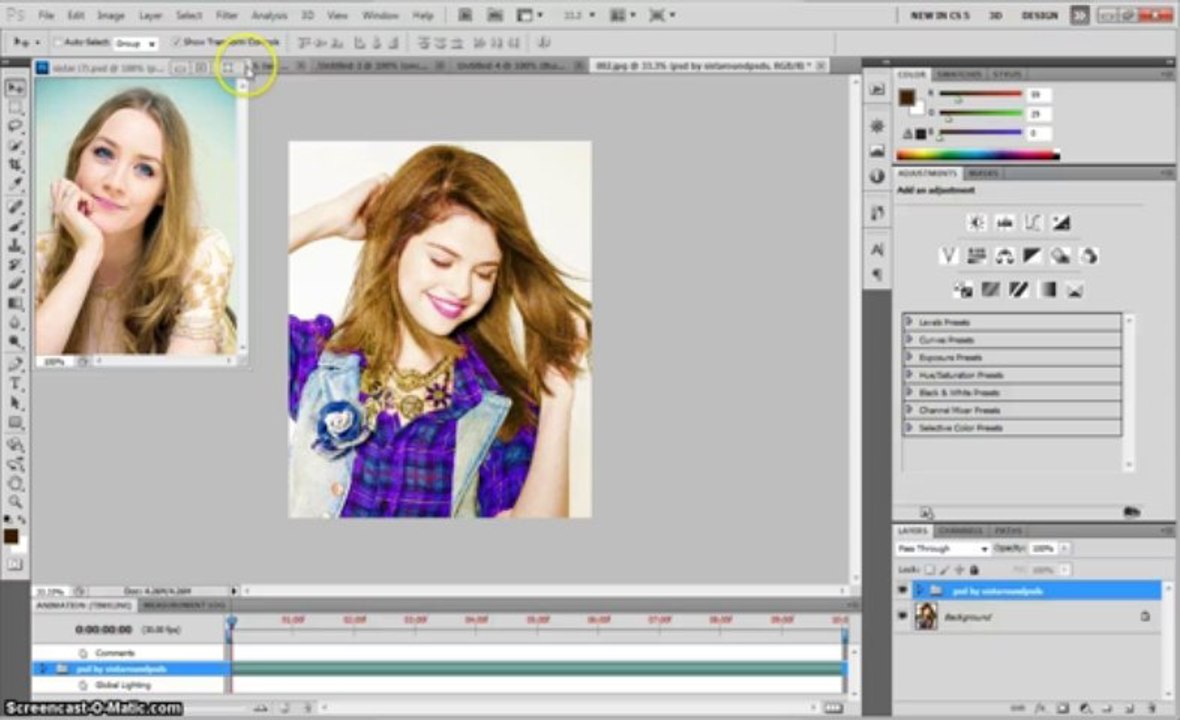The image size is (1180, 720).
Task: Click the Design workspace button
Action: click(1039, 15)
